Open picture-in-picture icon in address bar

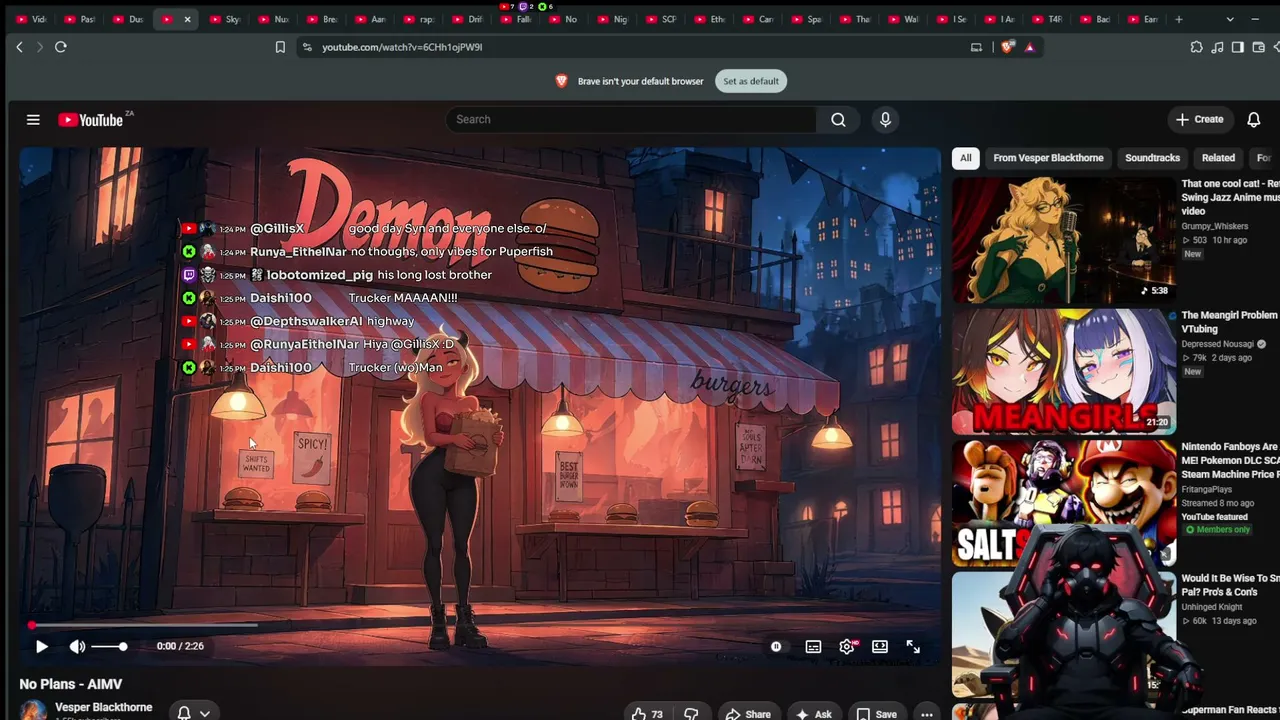(x=976, y=47)
